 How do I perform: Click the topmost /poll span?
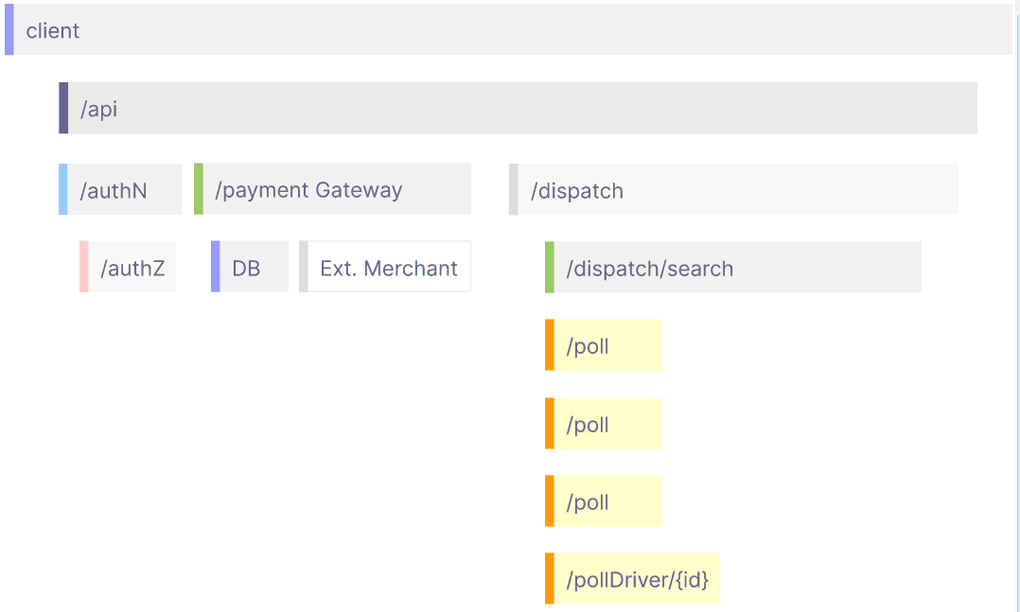[x=606, y=346]
